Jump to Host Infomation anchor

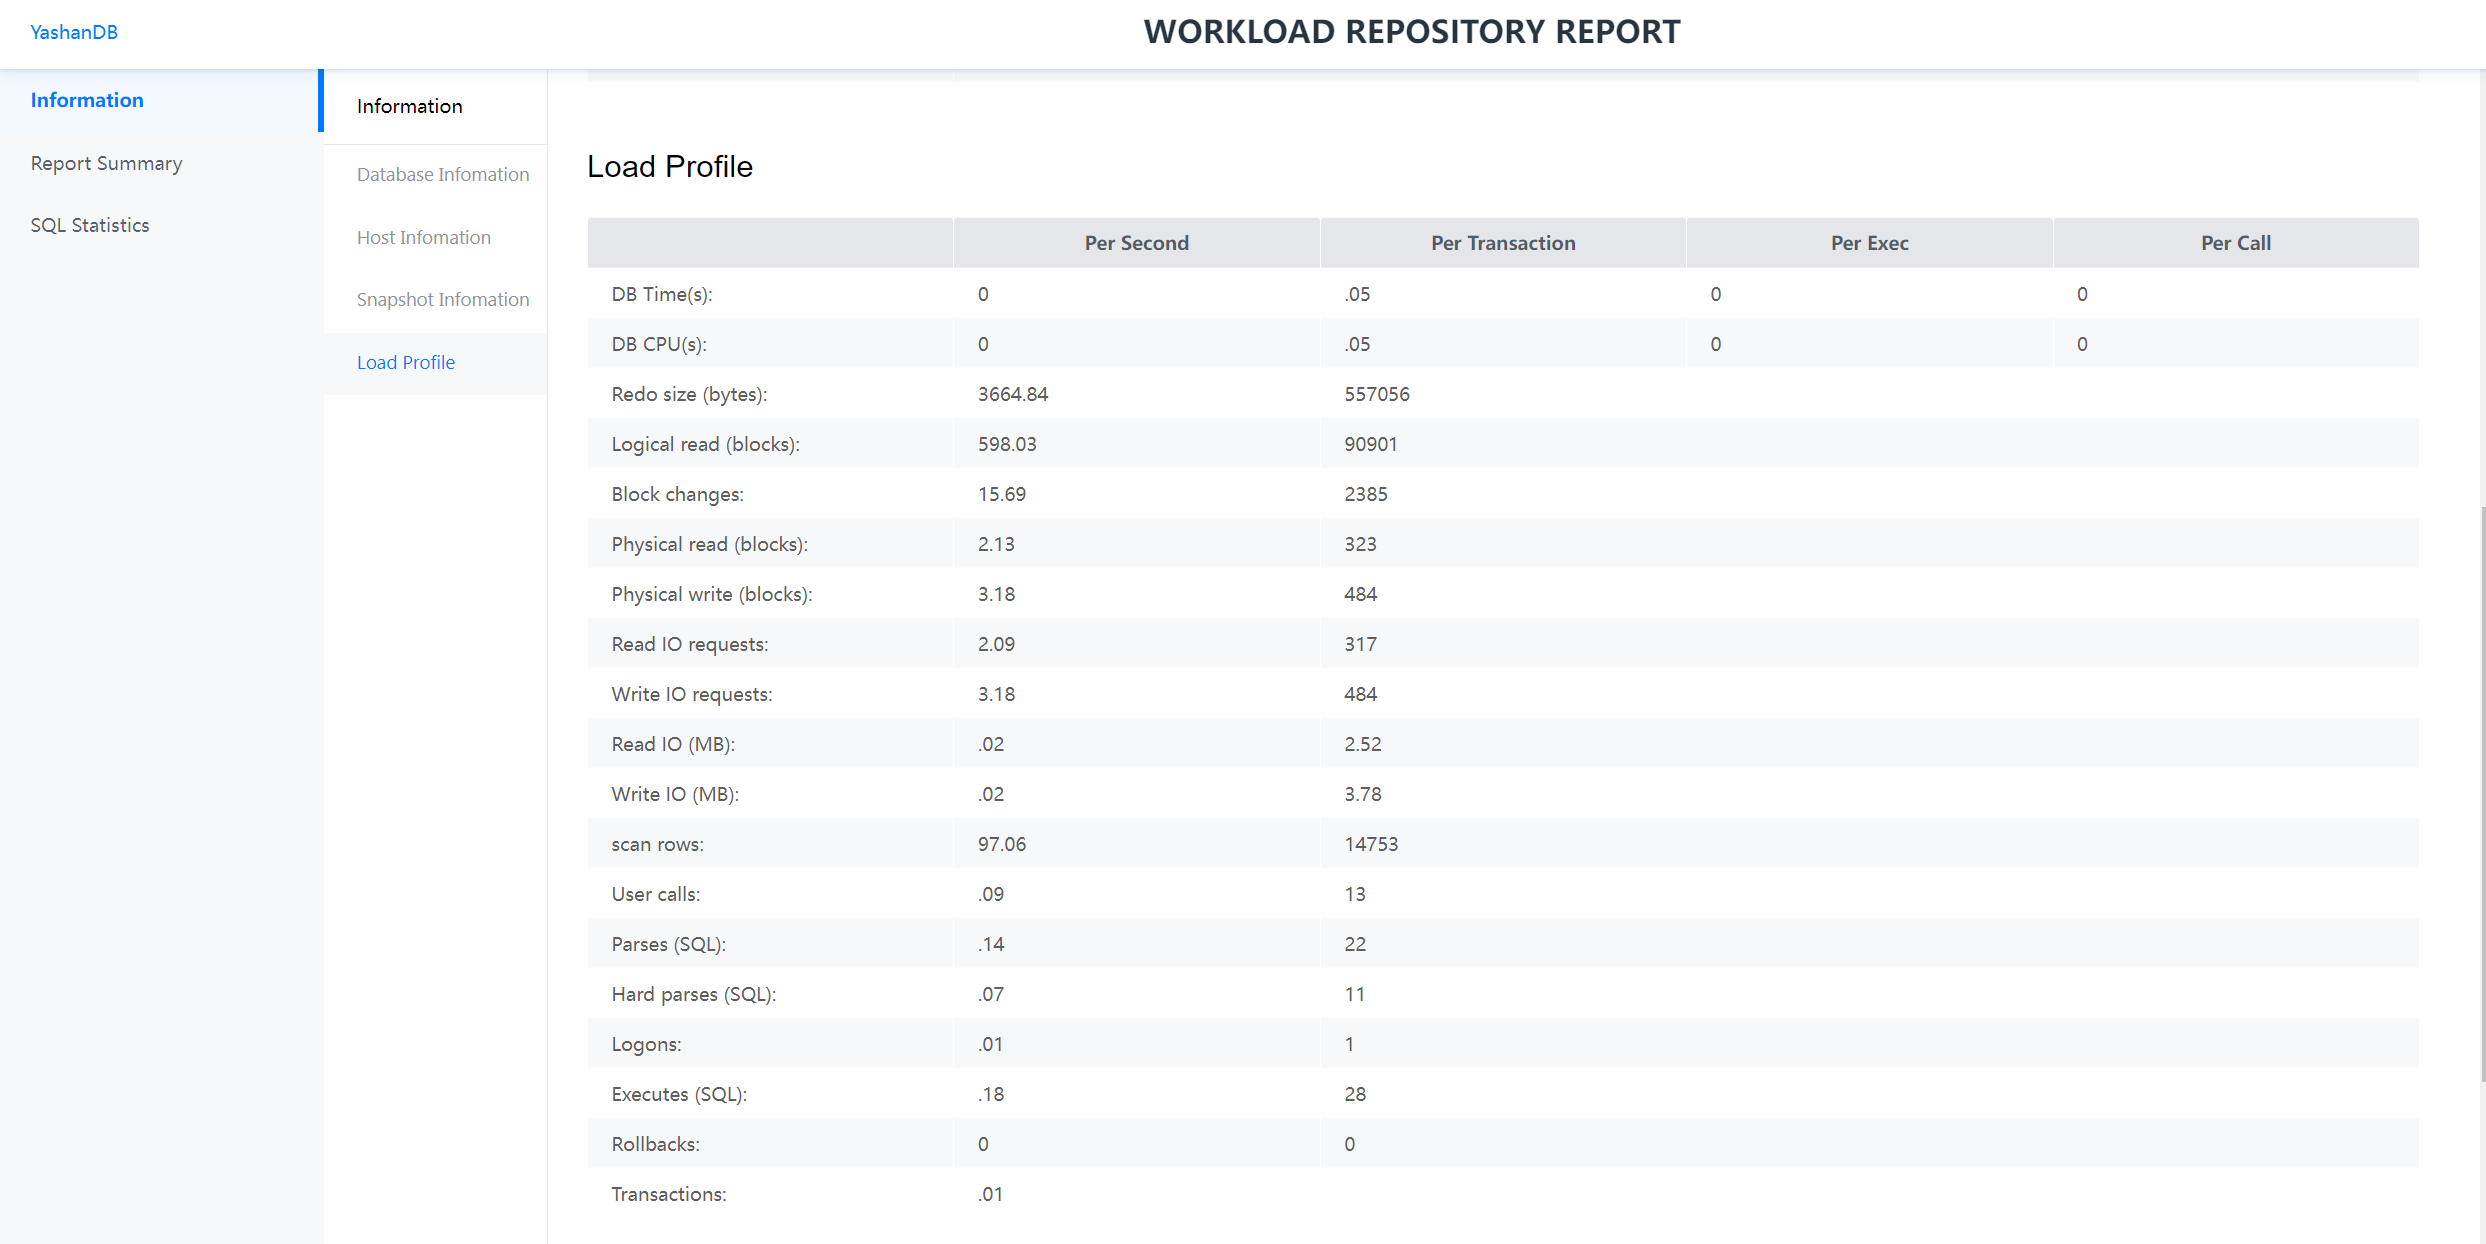tap(423, 237)
